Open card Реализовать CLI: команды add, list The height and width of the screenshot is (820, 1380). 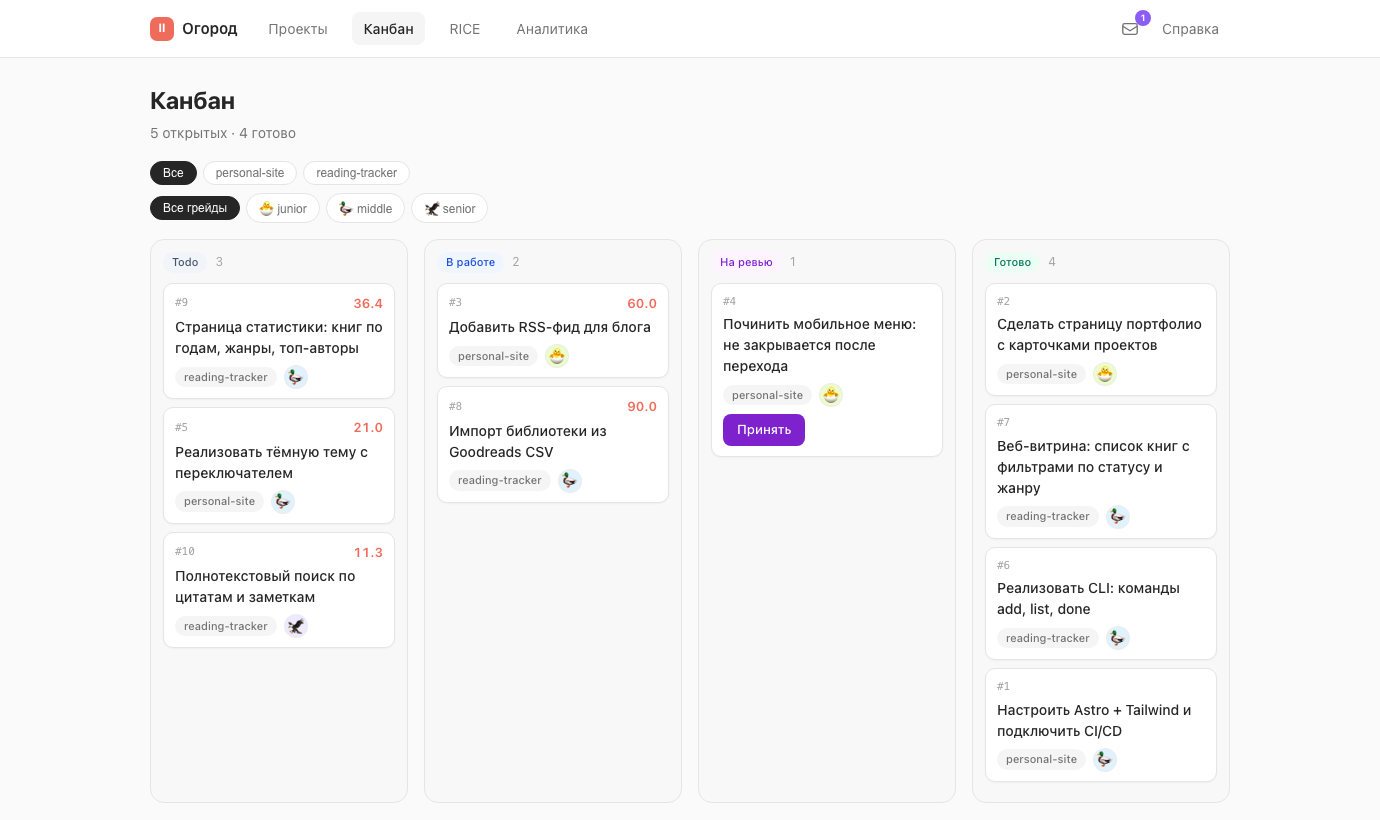(x=1101, y=603)
